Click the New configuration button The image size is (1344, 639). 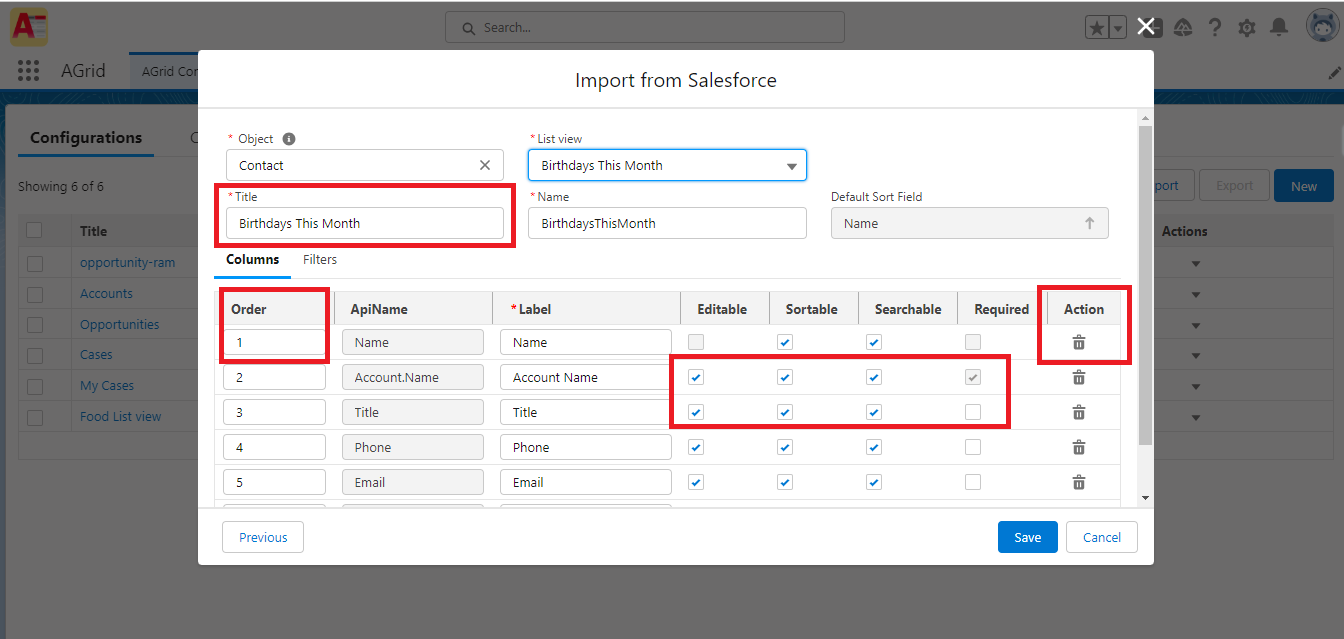click(x=1304, y=186)
